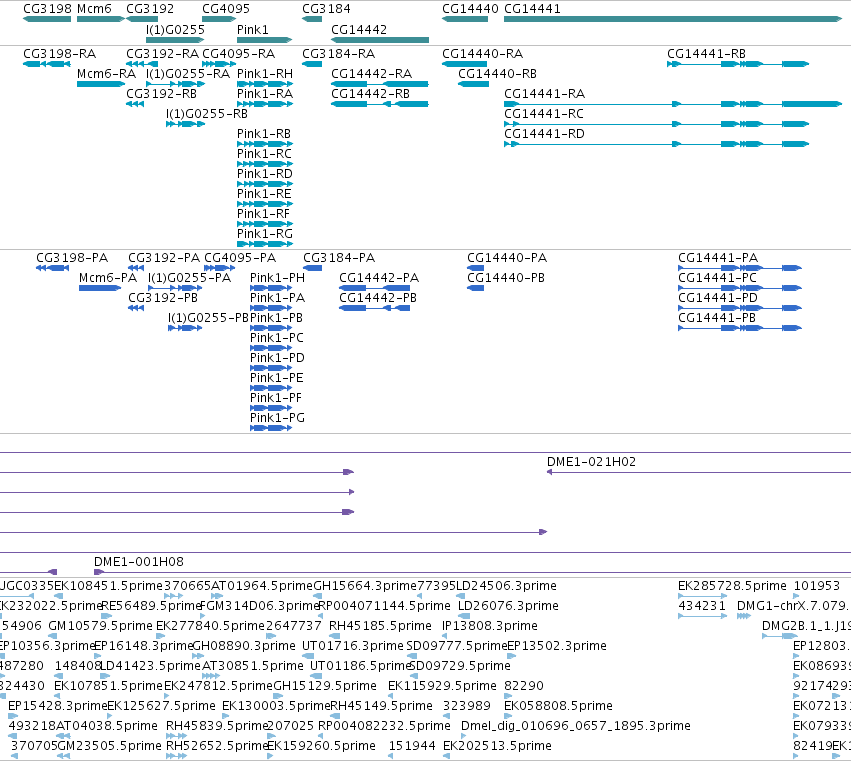Click the l(1)G0255 gene bar glyph

[x=175, y=40]
